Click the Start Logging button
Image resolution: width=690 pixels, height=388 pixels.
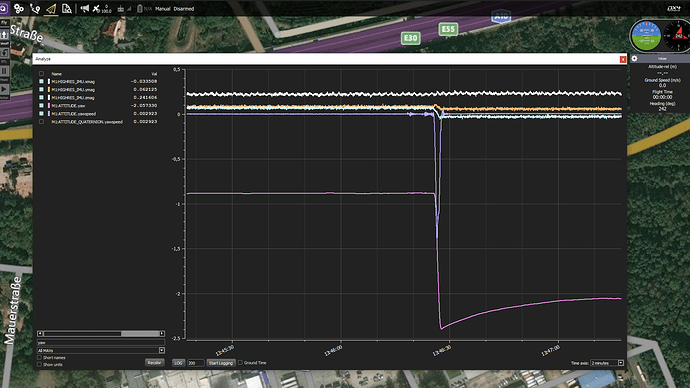pos(220,363)
